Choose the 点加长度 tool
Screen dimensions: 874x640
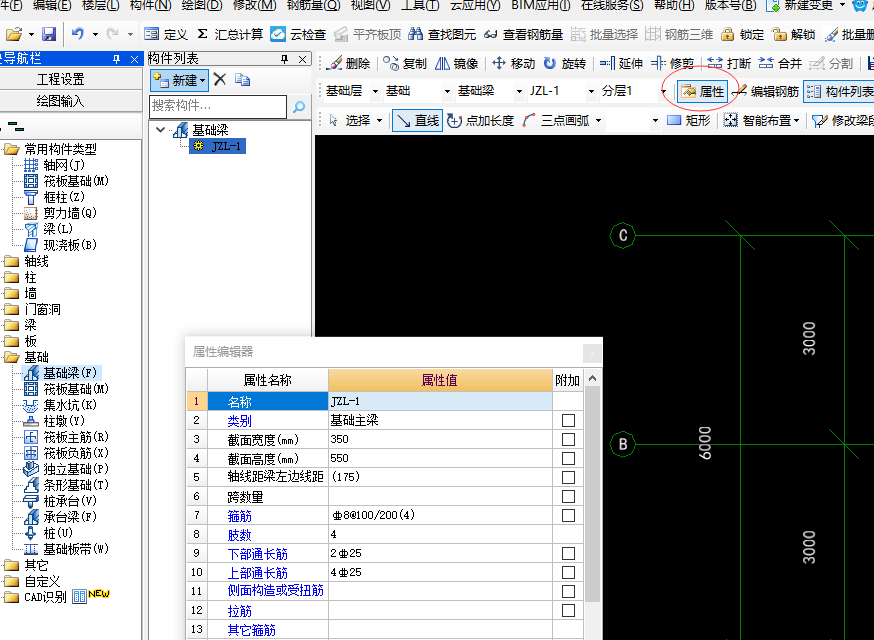coord(480,120)
